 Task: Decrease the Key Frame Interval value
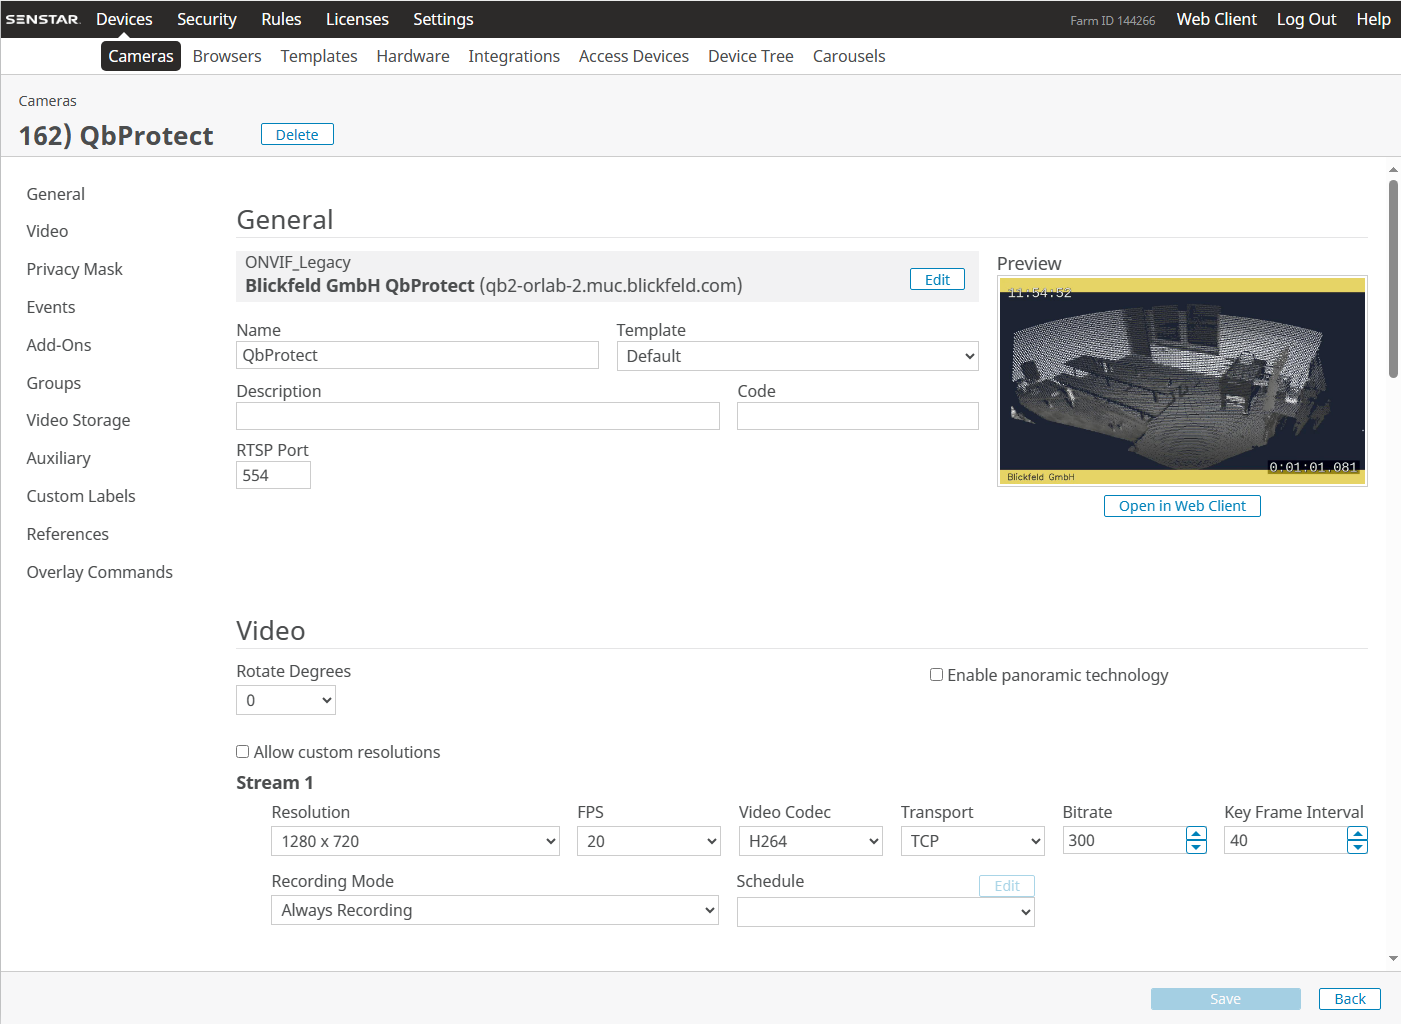click(1357, 847)
